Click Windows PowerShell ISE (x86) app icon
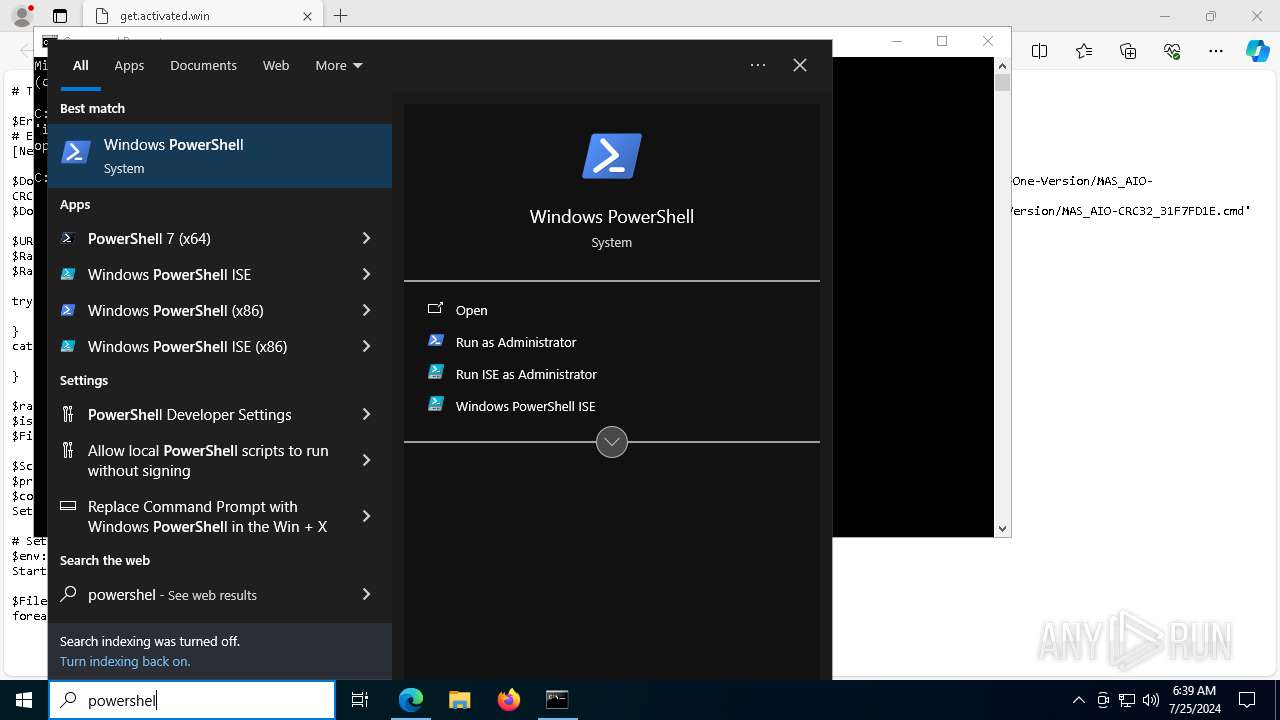The width and height of the screenshot is (1280, 720). [x=68, y=346]
